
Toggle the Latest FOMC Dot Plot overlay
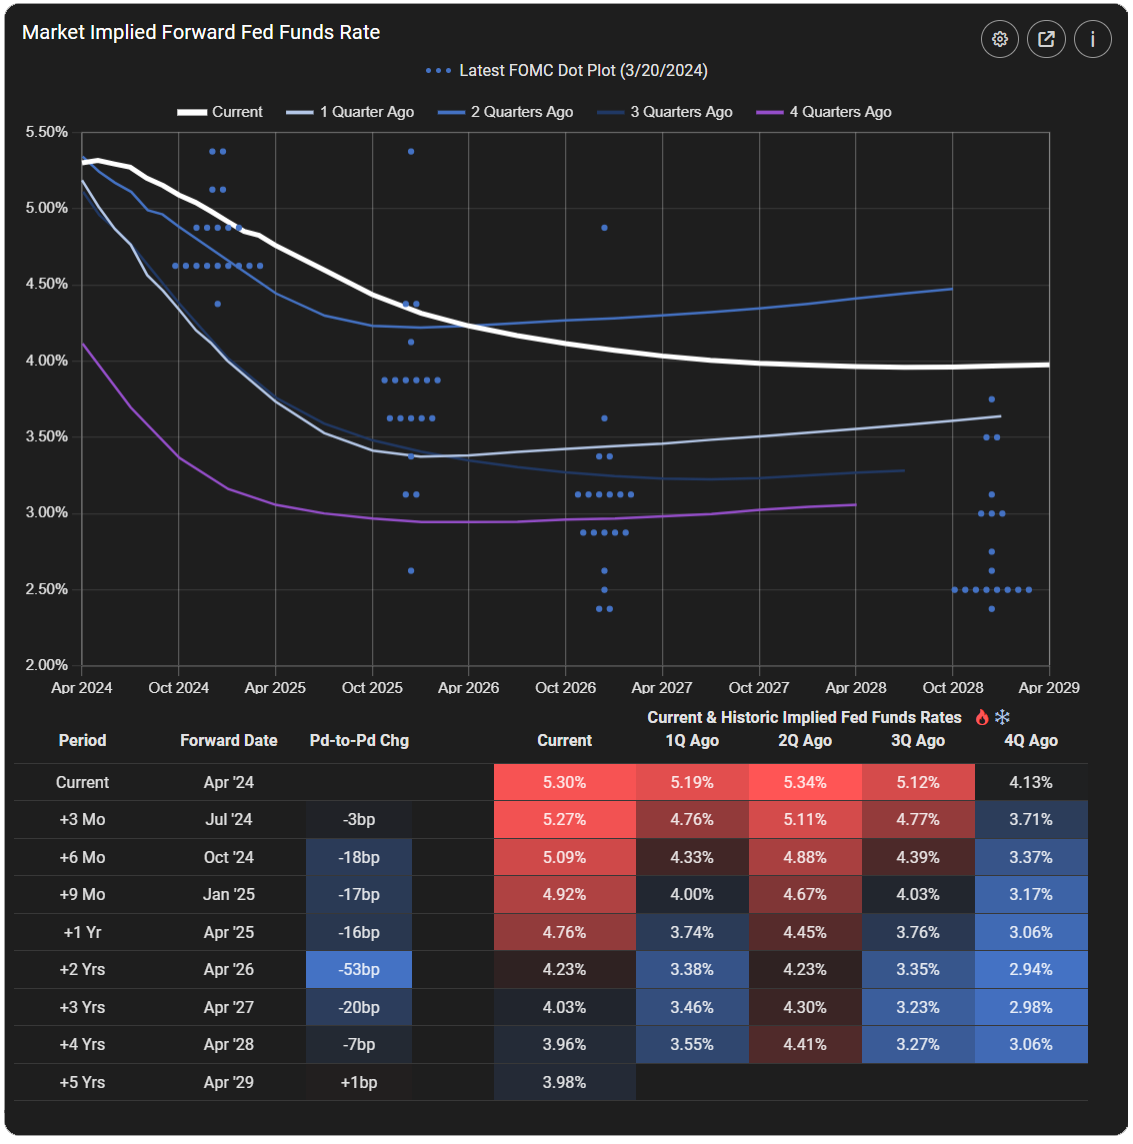[x=566, y=70]
